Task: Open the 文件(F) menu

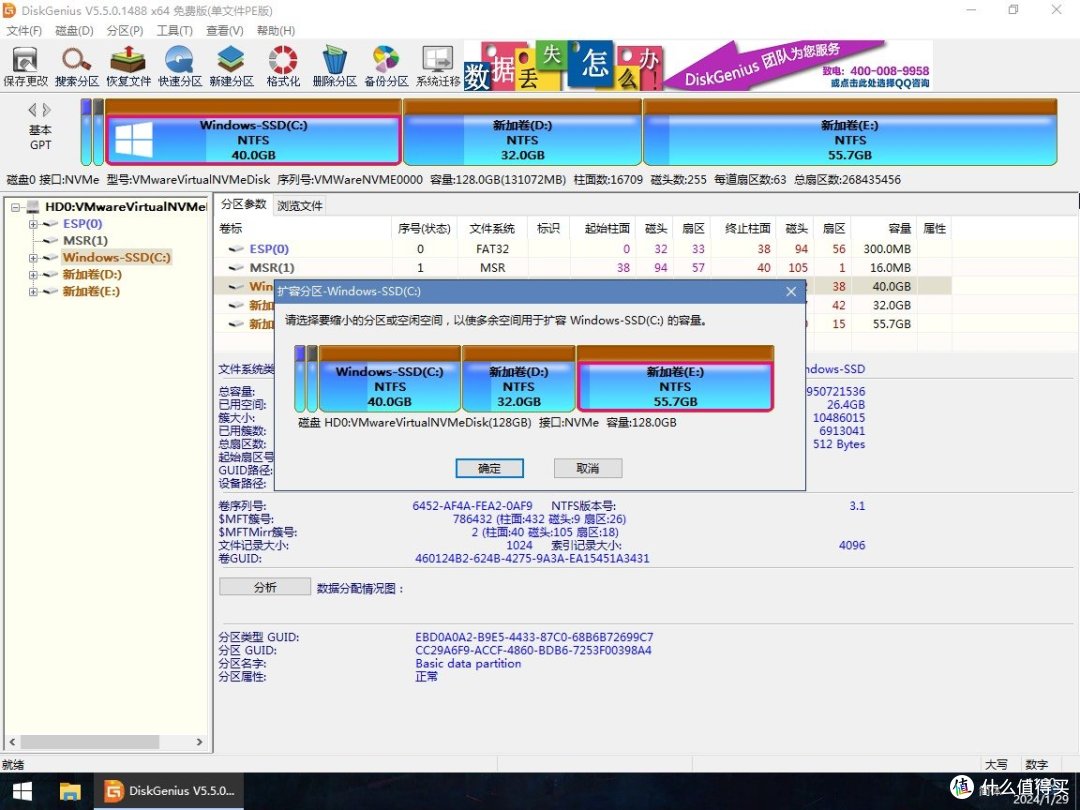Action: [x=24, y=30]
